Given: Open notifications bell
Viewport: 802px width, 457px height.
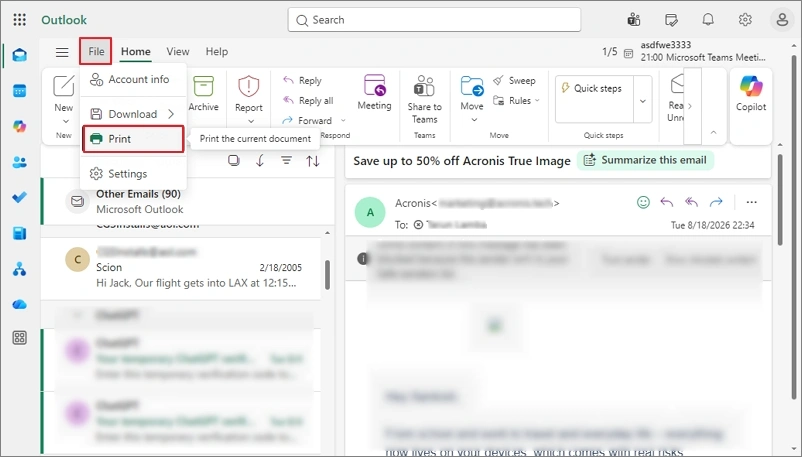Looking at the screenshot, I should click(708, 20).
